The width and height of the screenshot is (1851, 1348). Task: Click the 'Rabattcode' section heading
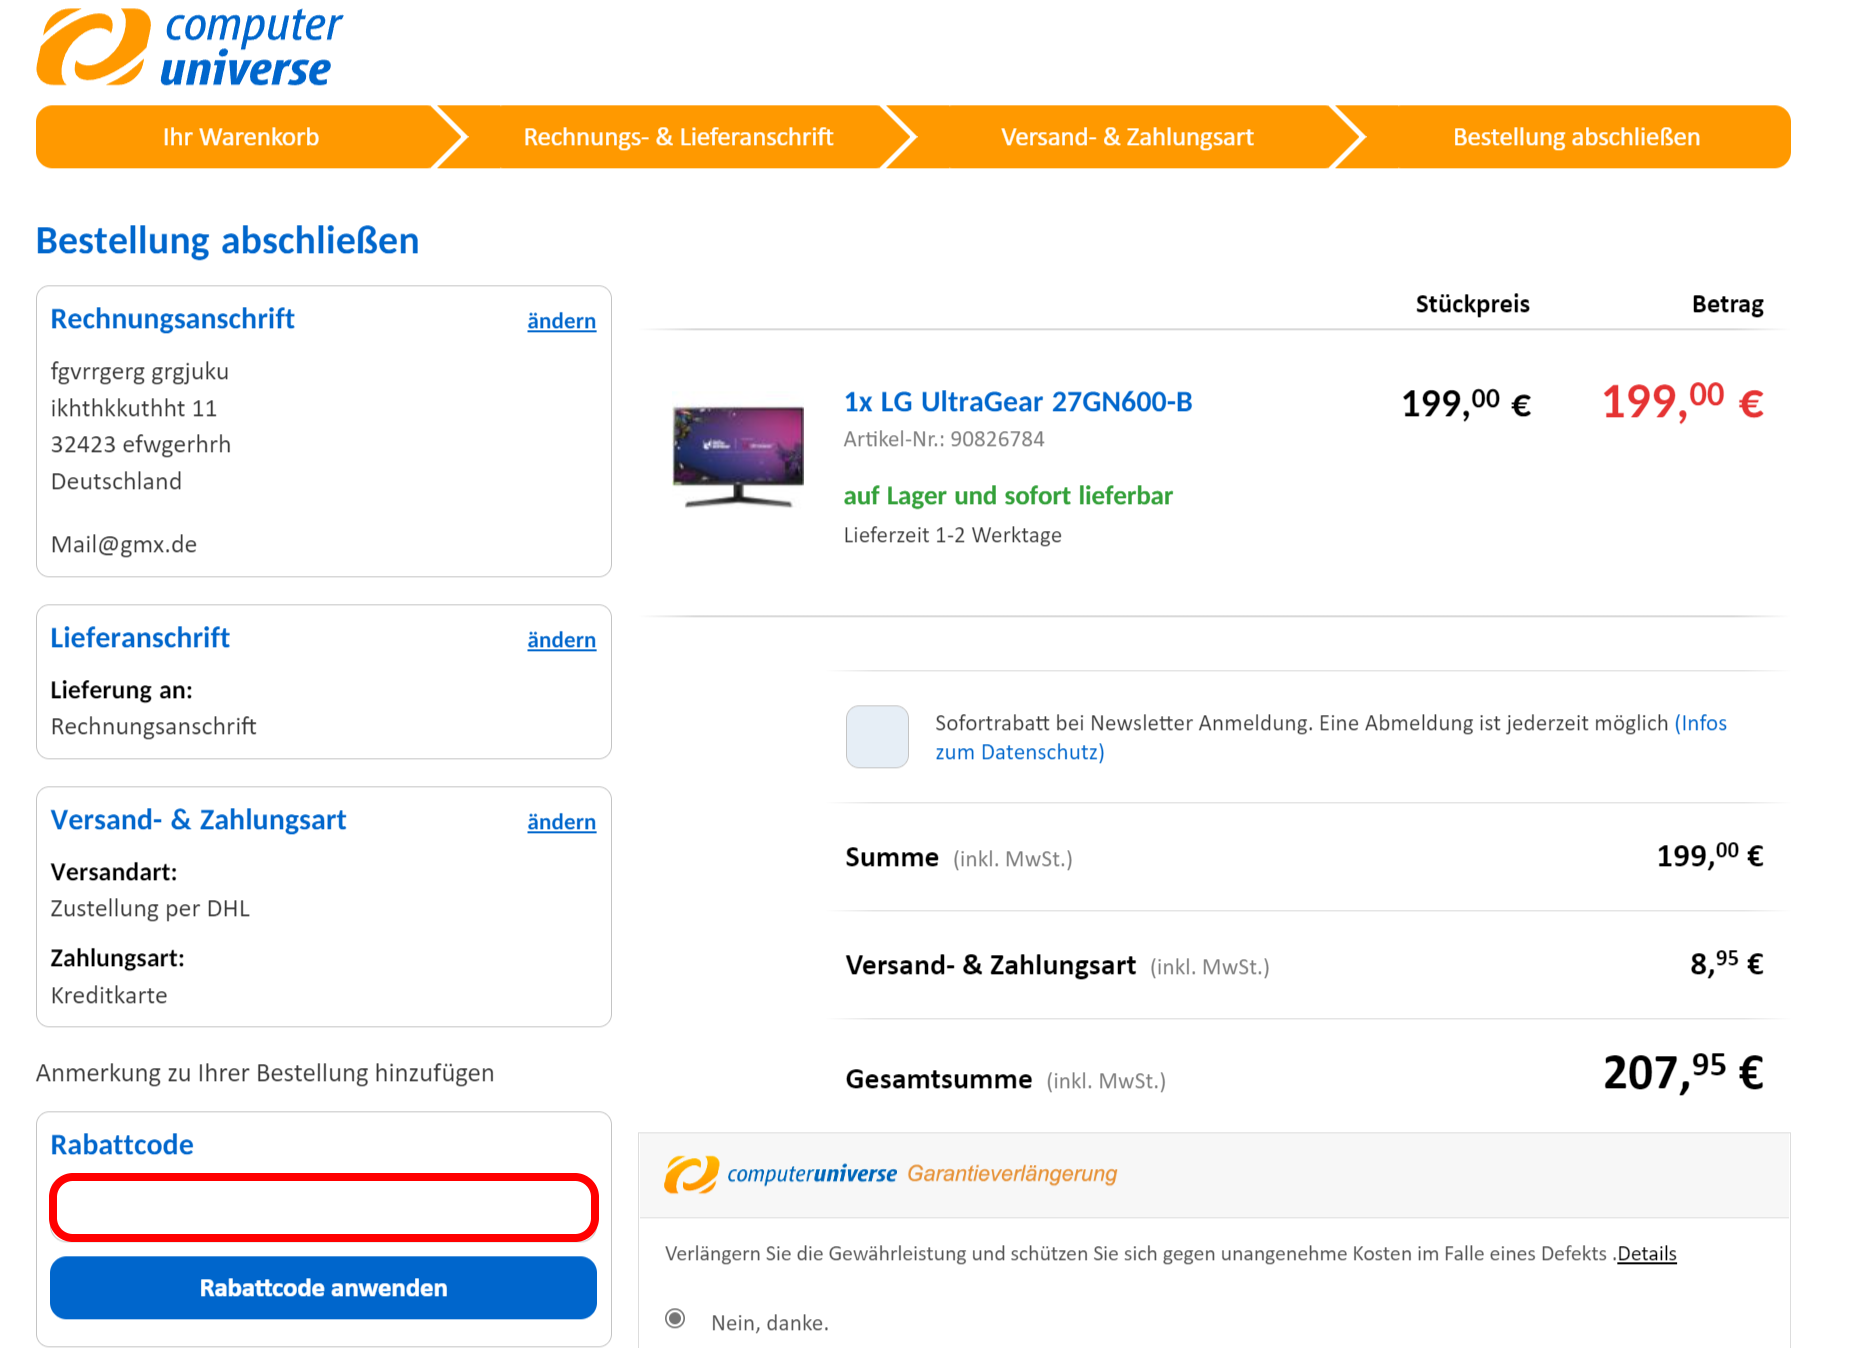pyautogui.click(x=122, y=1145)
